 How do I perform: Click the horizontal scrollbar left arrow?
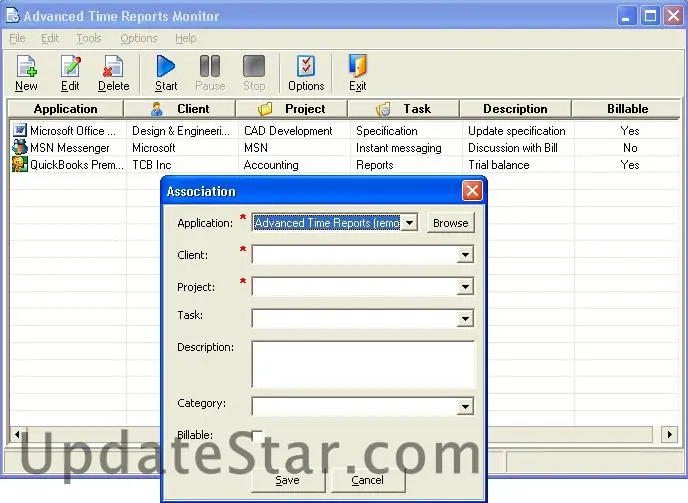(x=17, y=435)
